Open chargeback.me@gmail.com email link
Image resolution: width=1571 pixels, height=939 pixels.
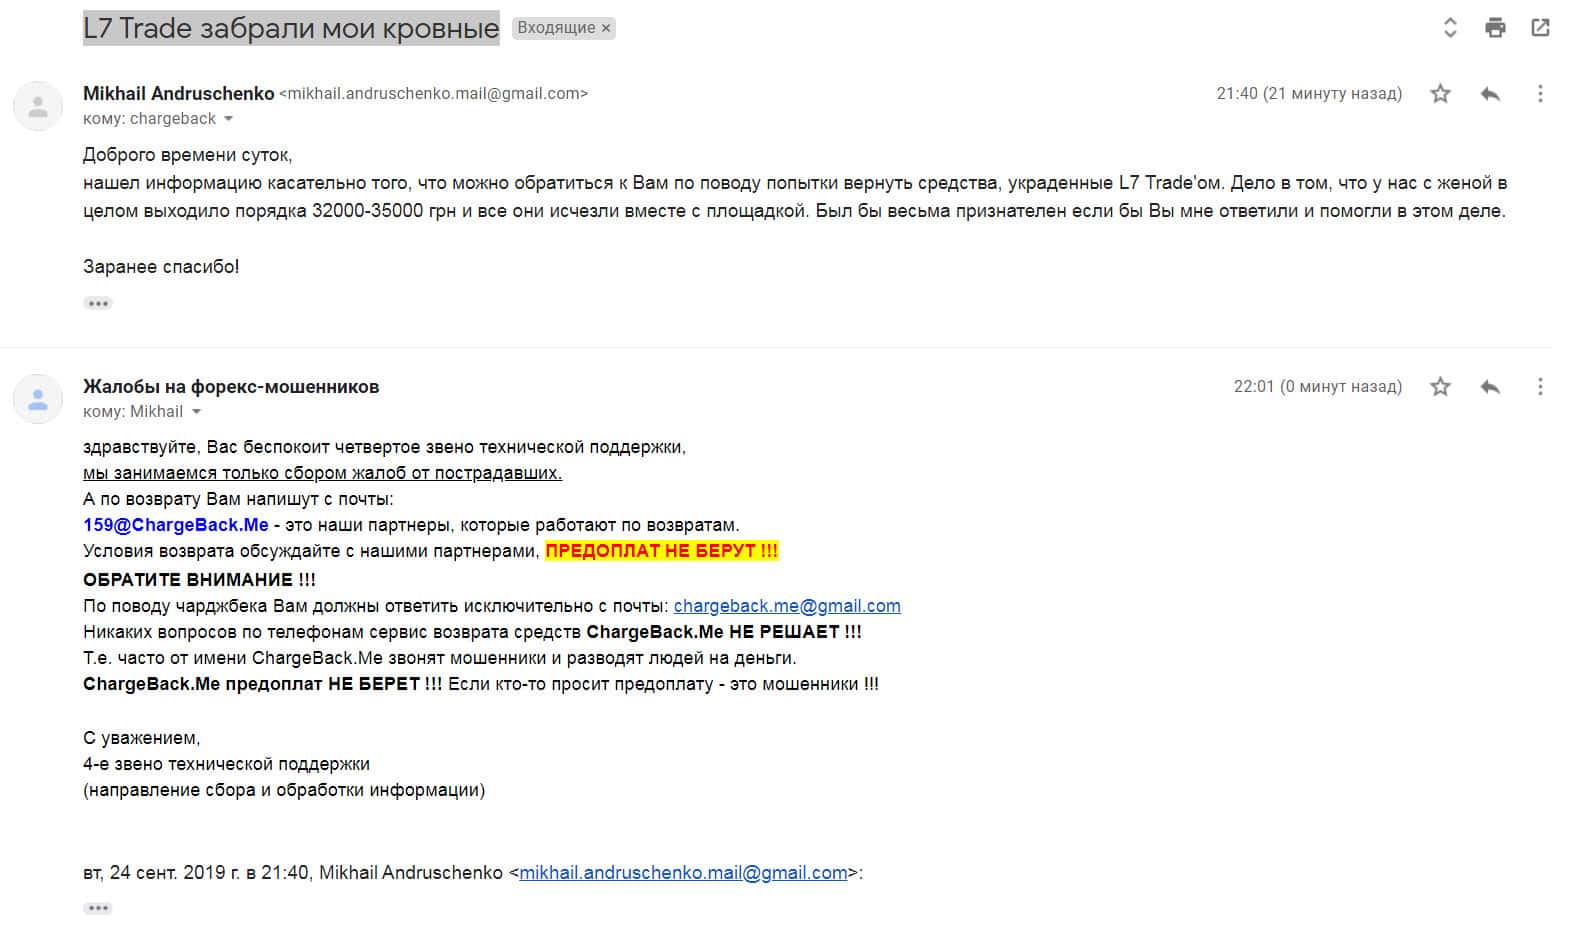[787, 606]
